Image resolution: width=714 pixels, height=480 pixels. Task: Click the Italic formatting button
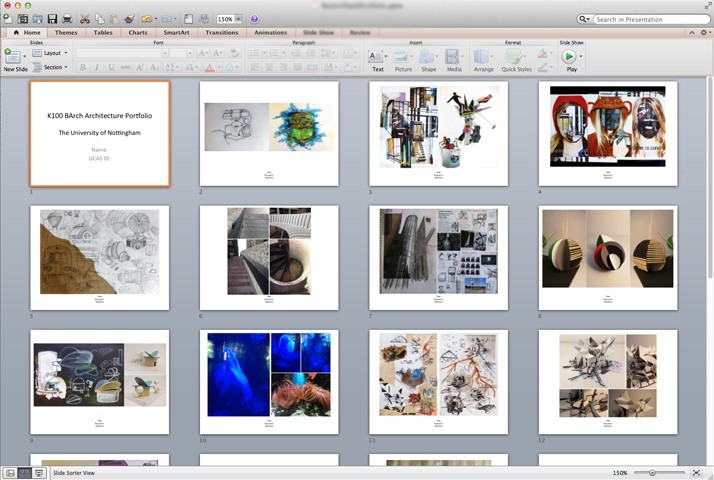[x=97, y=67]
